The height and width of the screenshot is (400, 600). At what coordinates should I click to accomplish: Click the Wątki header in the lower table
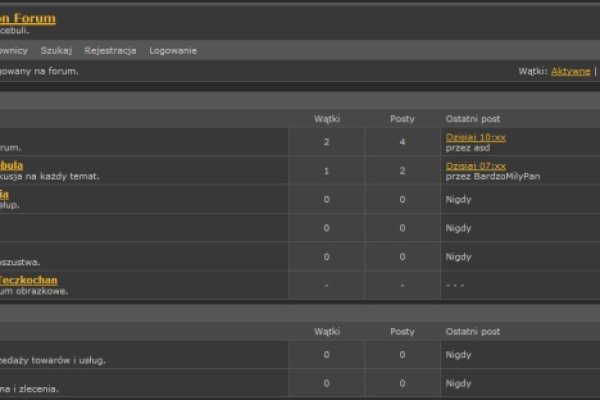tap(327, 331)
